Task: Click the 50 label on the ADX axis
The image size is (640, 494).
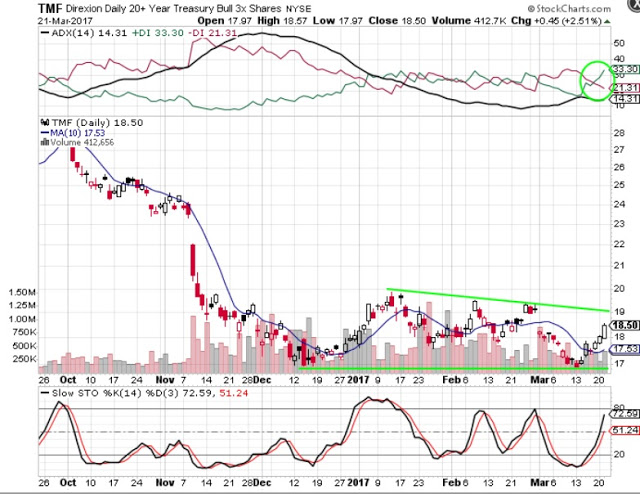Action: pos(619,43)
